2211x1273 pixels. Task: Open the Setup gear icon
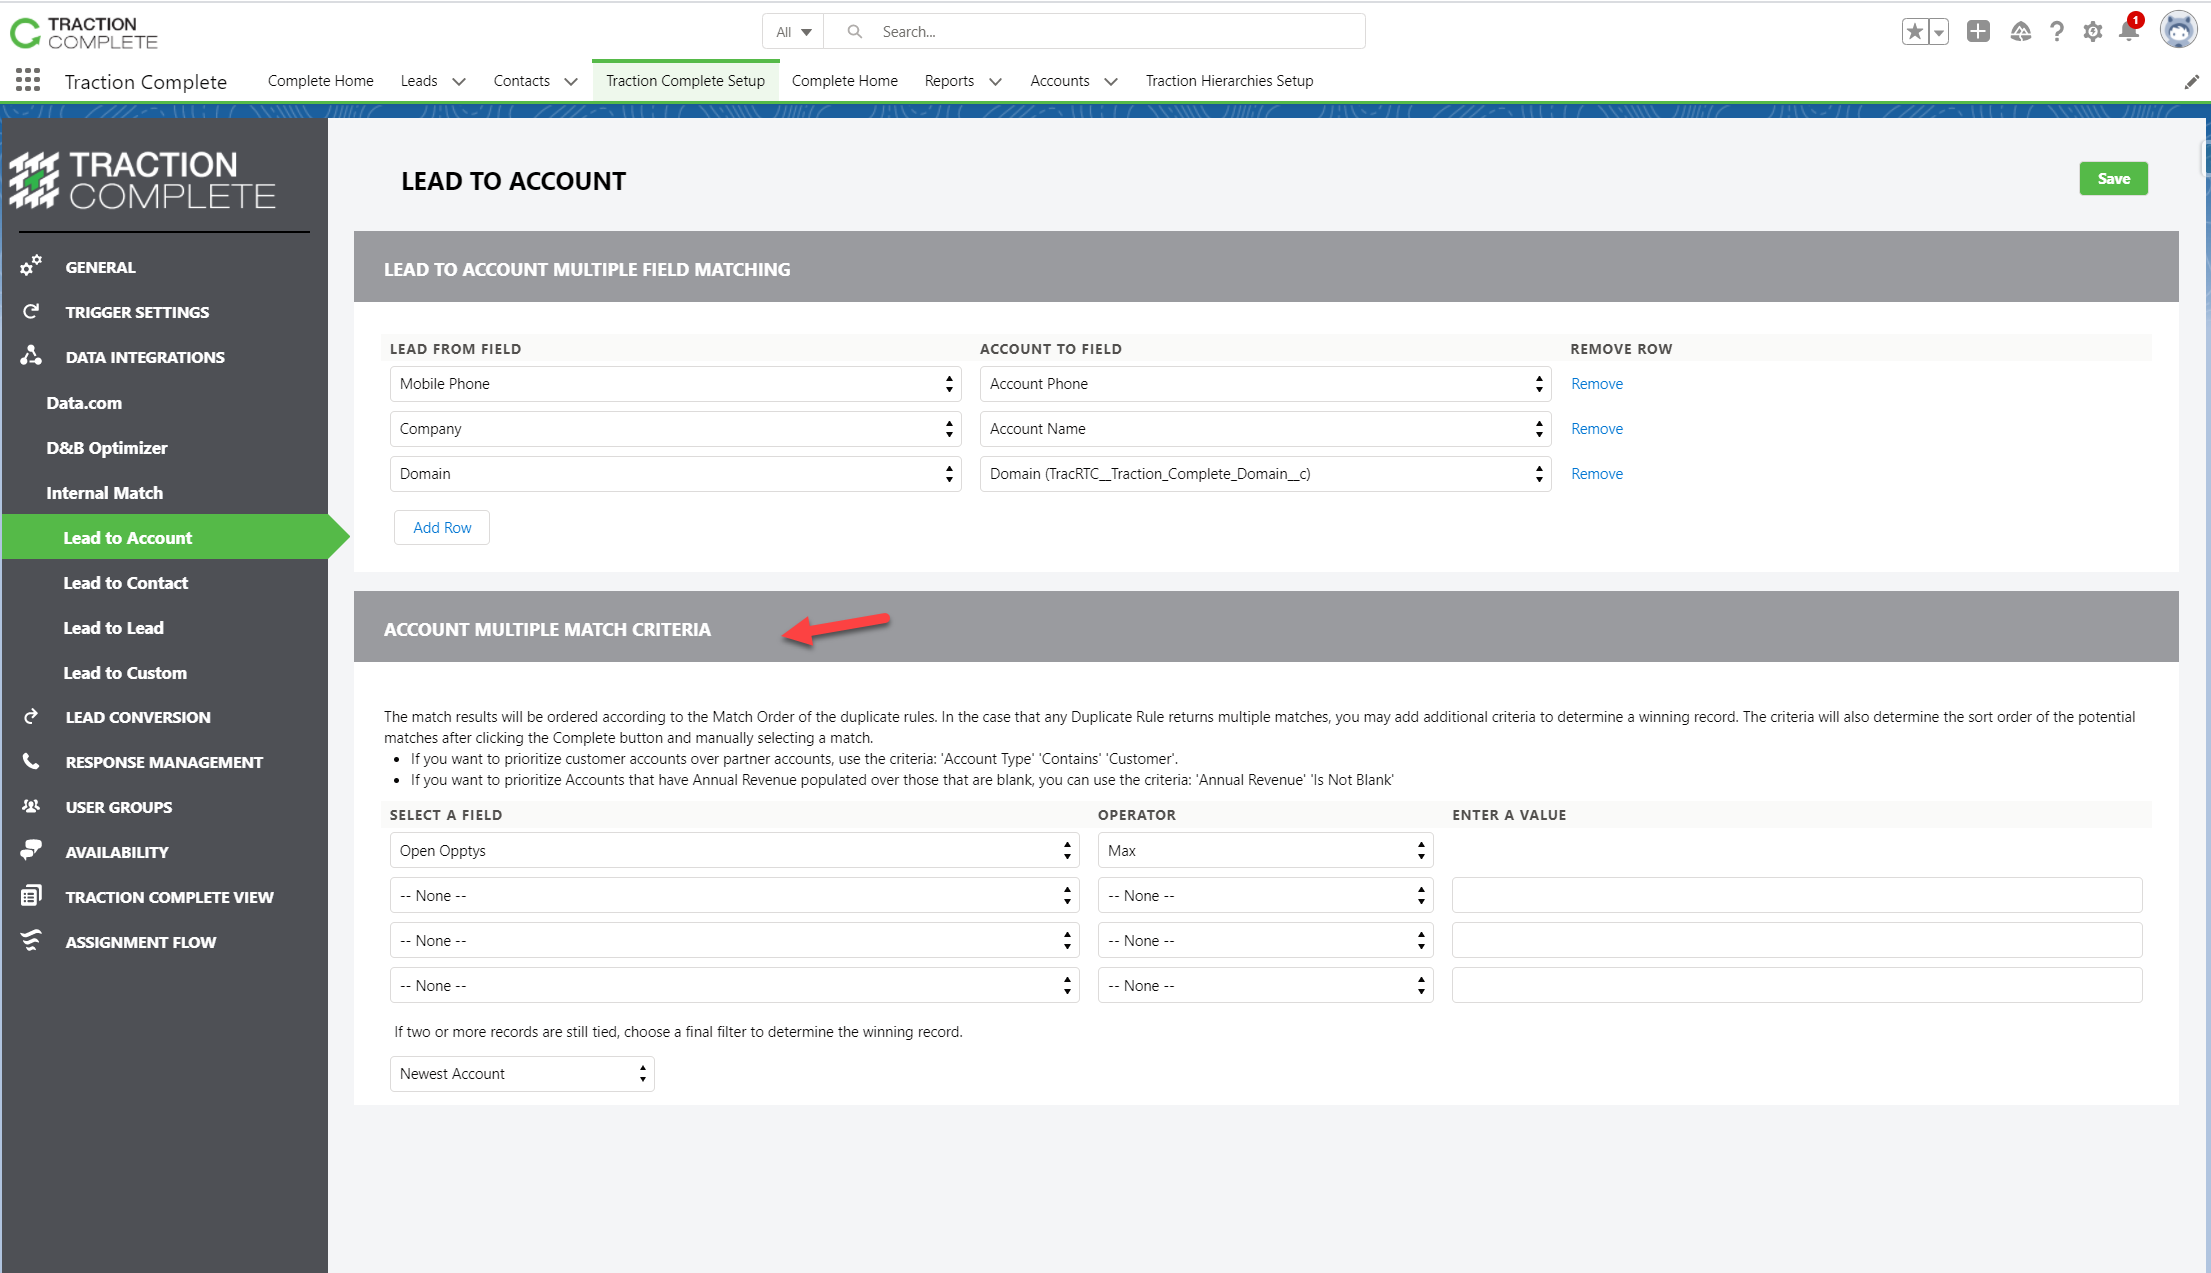click(x=2093, y=32)
